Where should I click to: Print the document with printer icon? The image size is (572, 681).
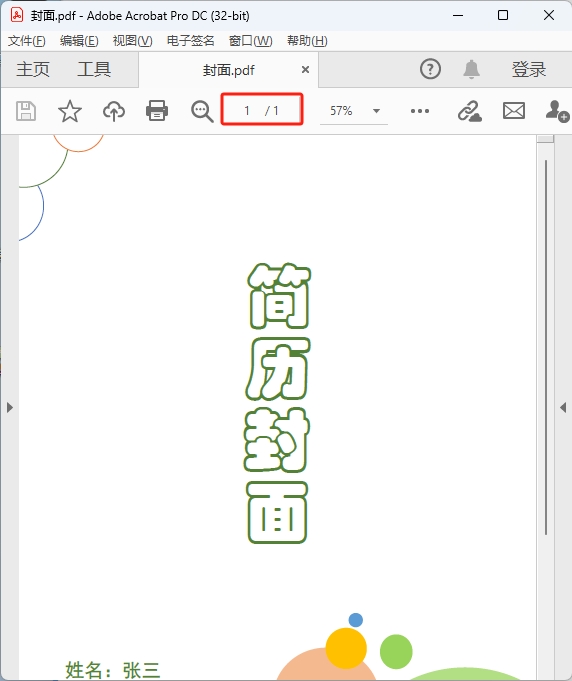[x=157, y=110]
